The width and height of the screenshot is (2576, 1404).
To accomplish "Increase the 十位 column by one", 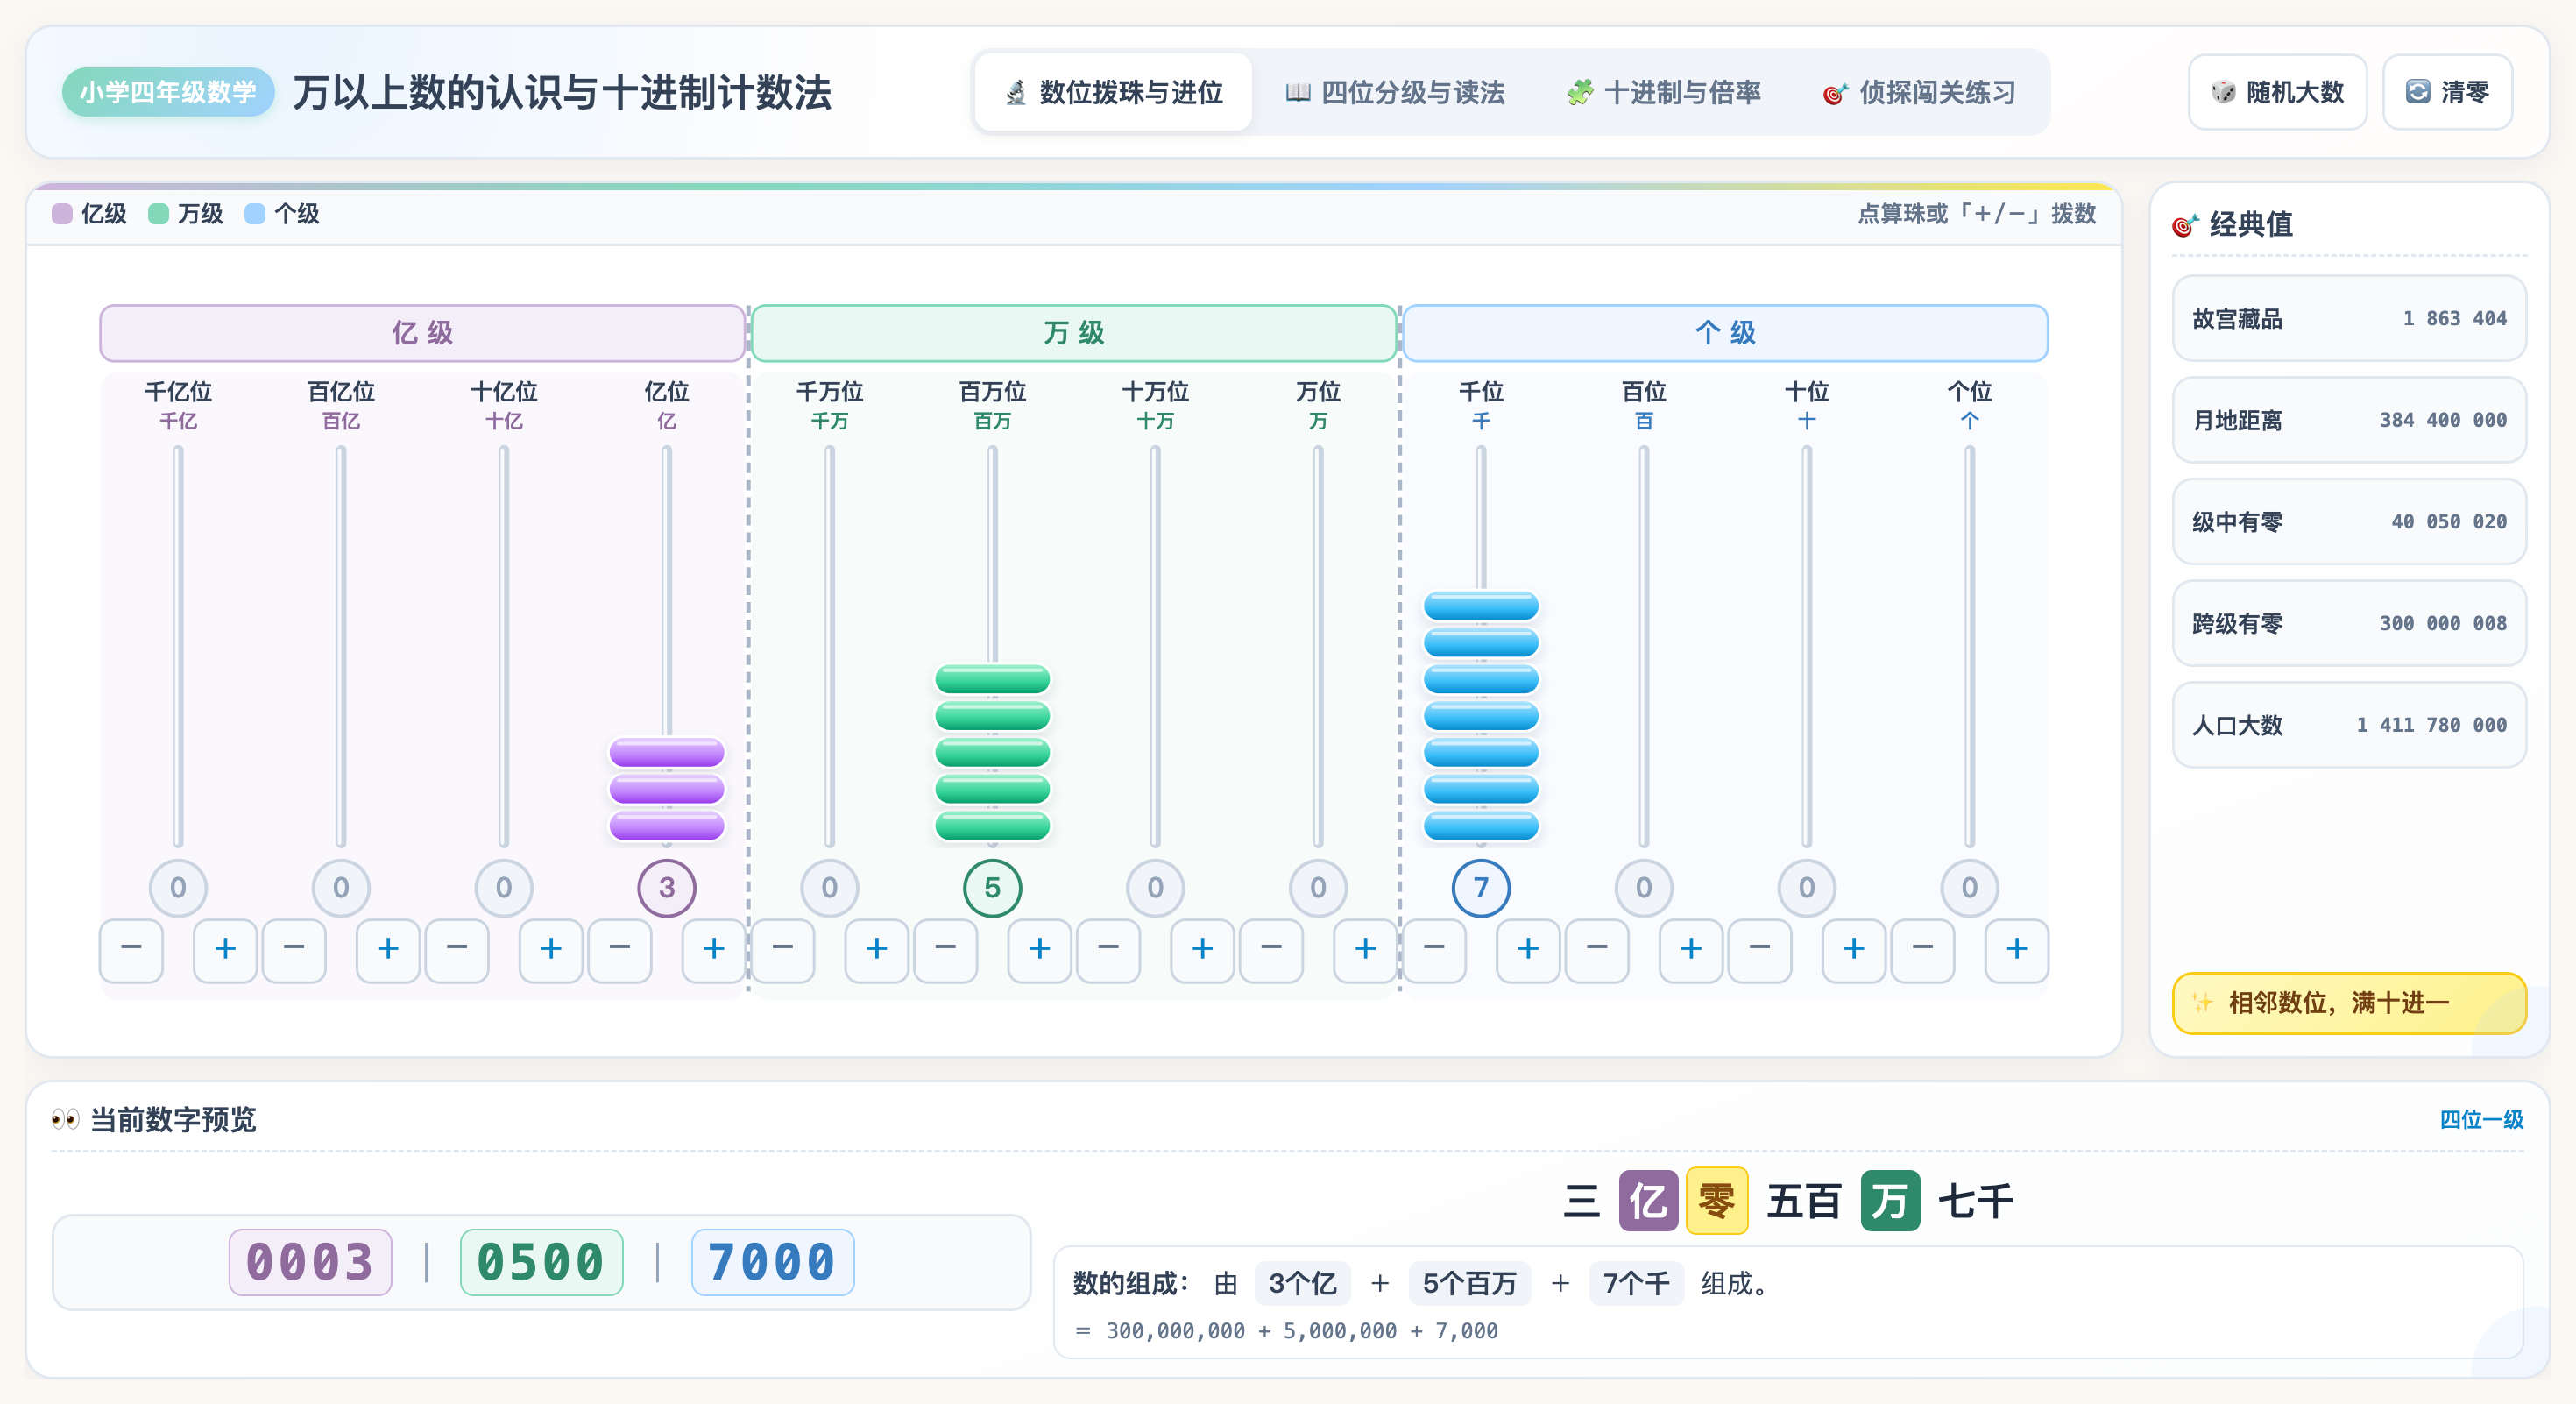I will 1855,950.
